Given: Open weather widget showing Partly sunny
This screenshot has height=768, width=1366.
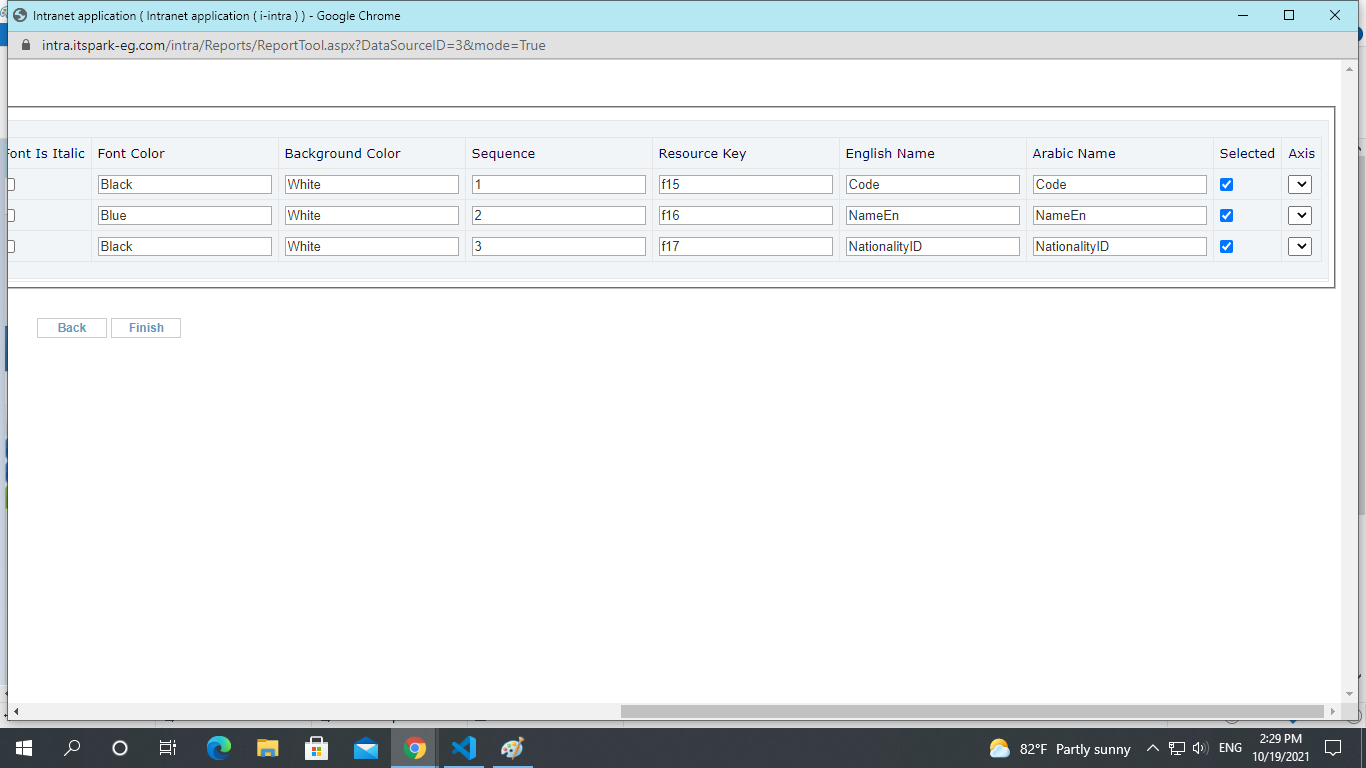Looking at the screenshot, I should (x=1059, y=749).
